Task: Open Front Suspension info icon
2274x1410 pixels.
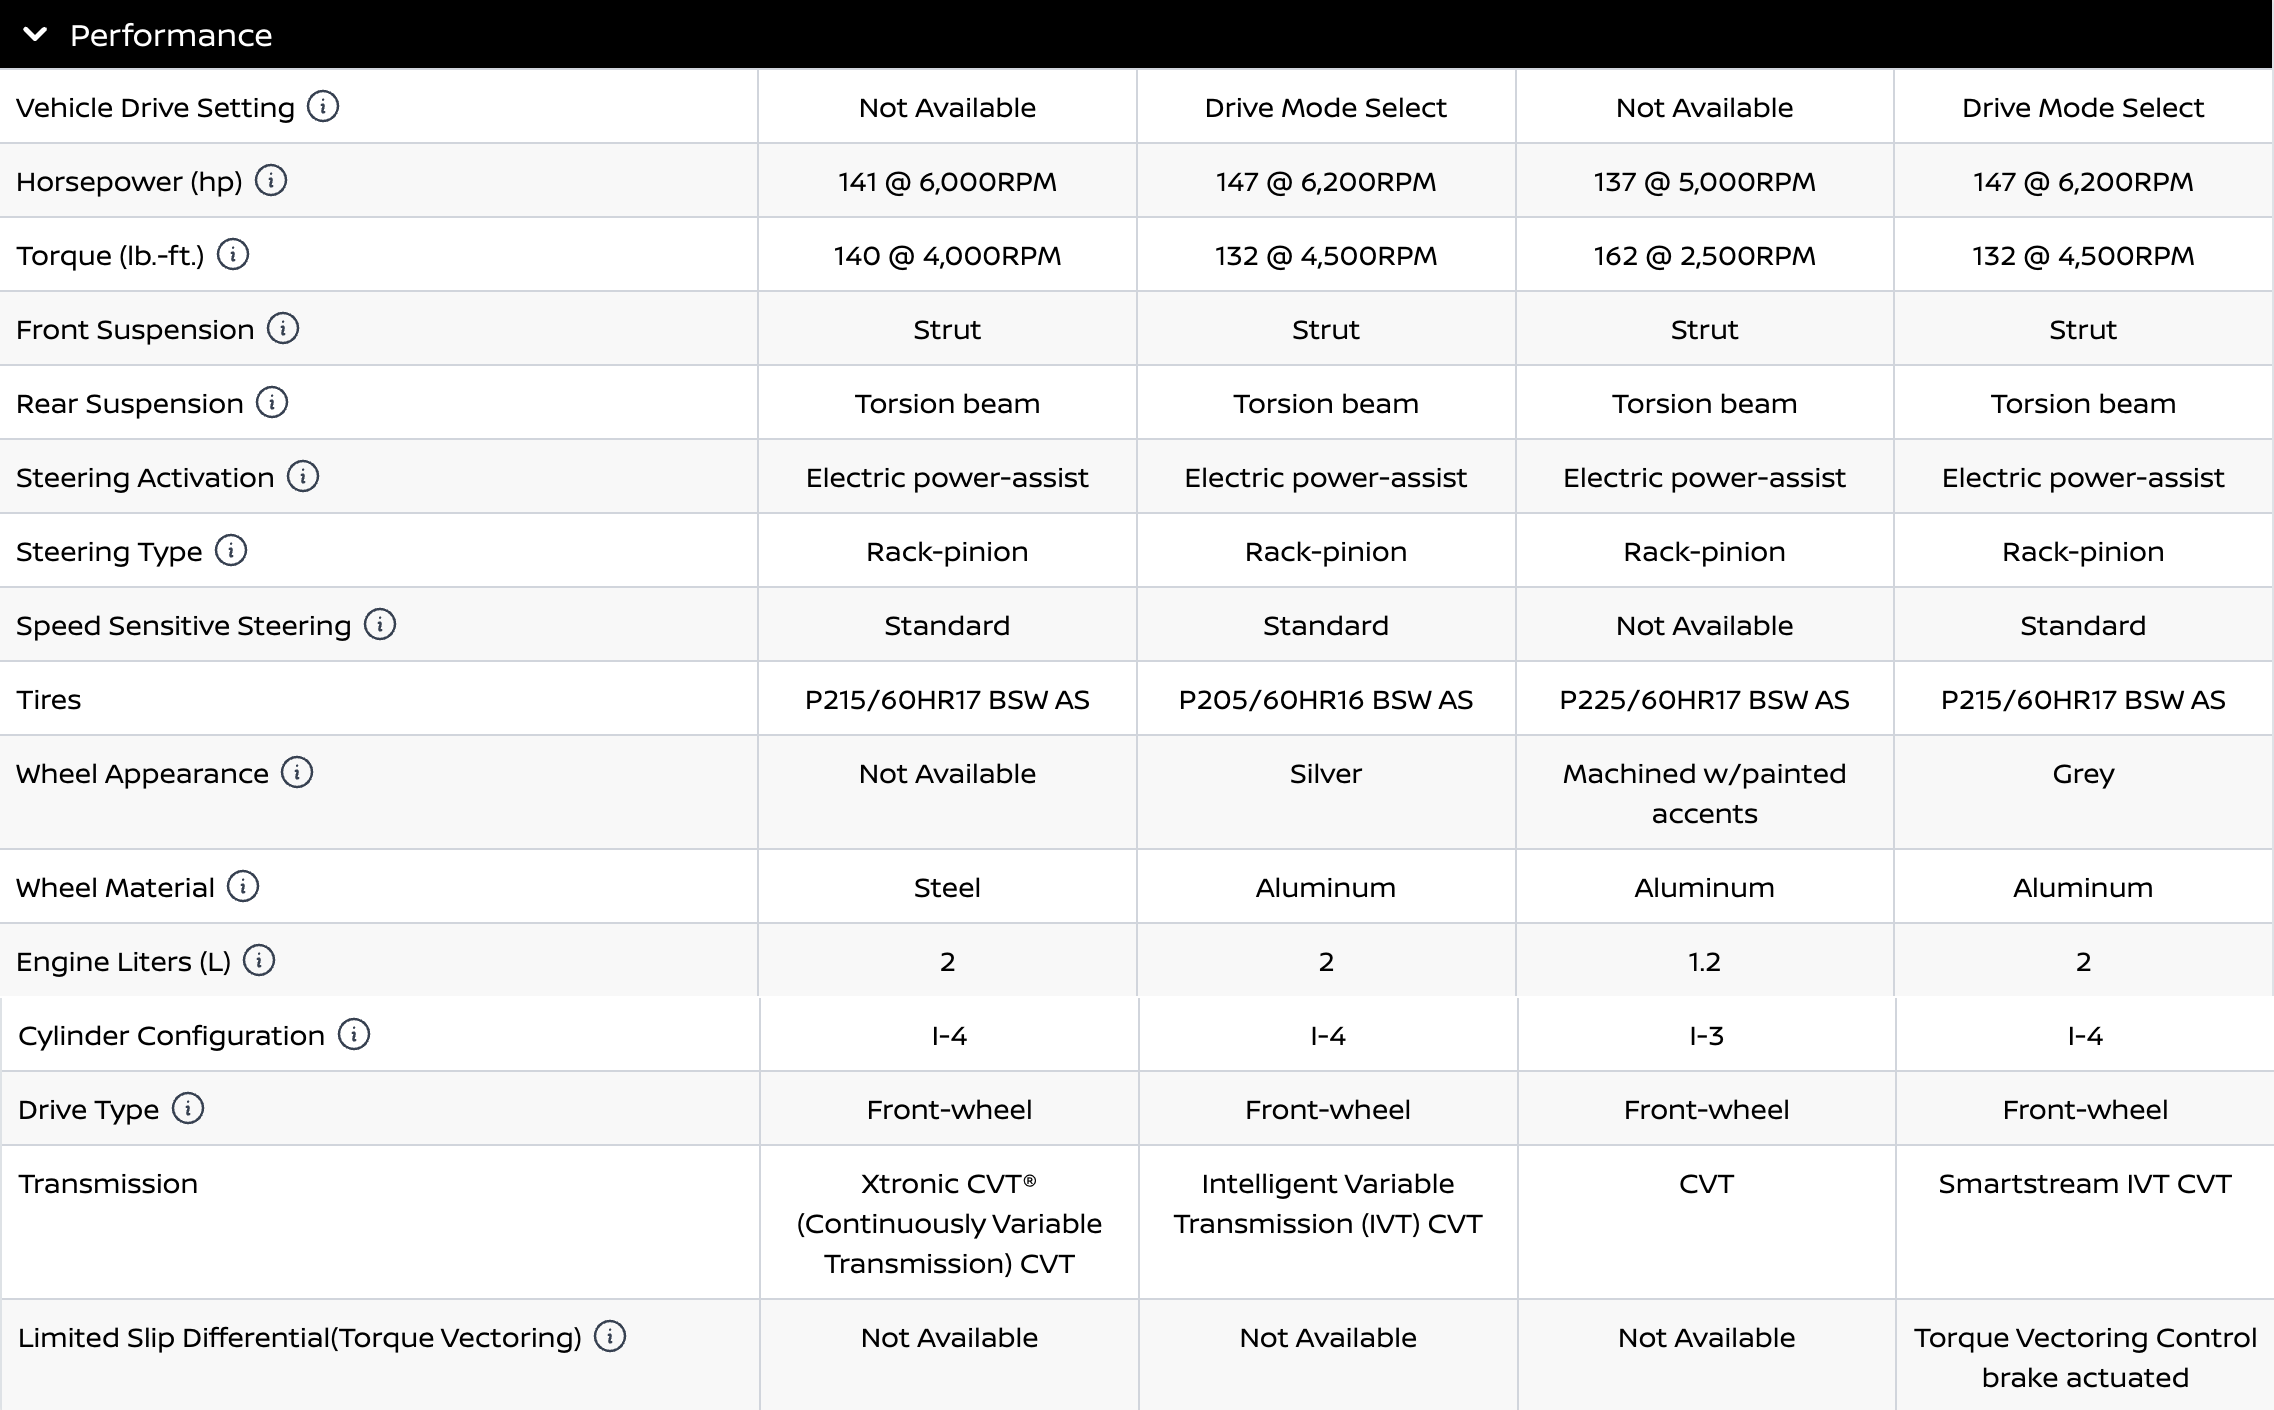Action: [x=283, y=328]
